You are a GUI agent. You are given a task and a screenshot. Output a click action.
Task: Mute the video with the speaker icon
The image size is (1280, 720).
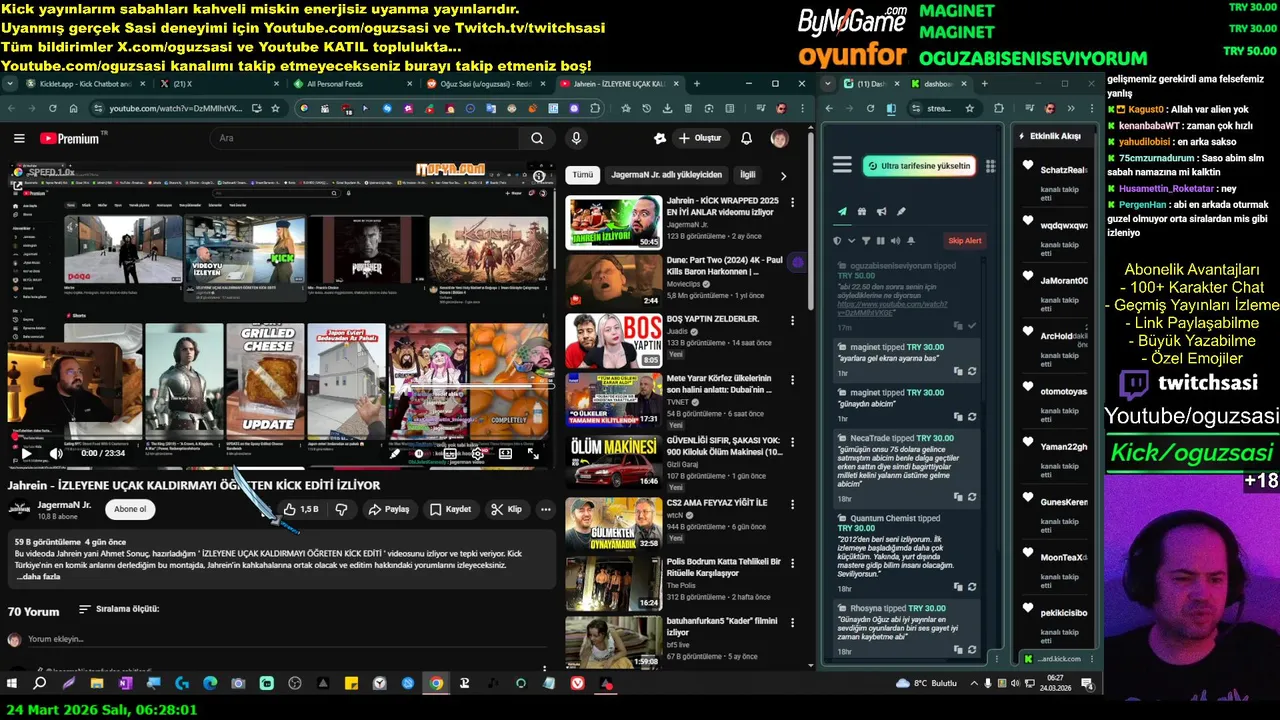coord(56,453)
